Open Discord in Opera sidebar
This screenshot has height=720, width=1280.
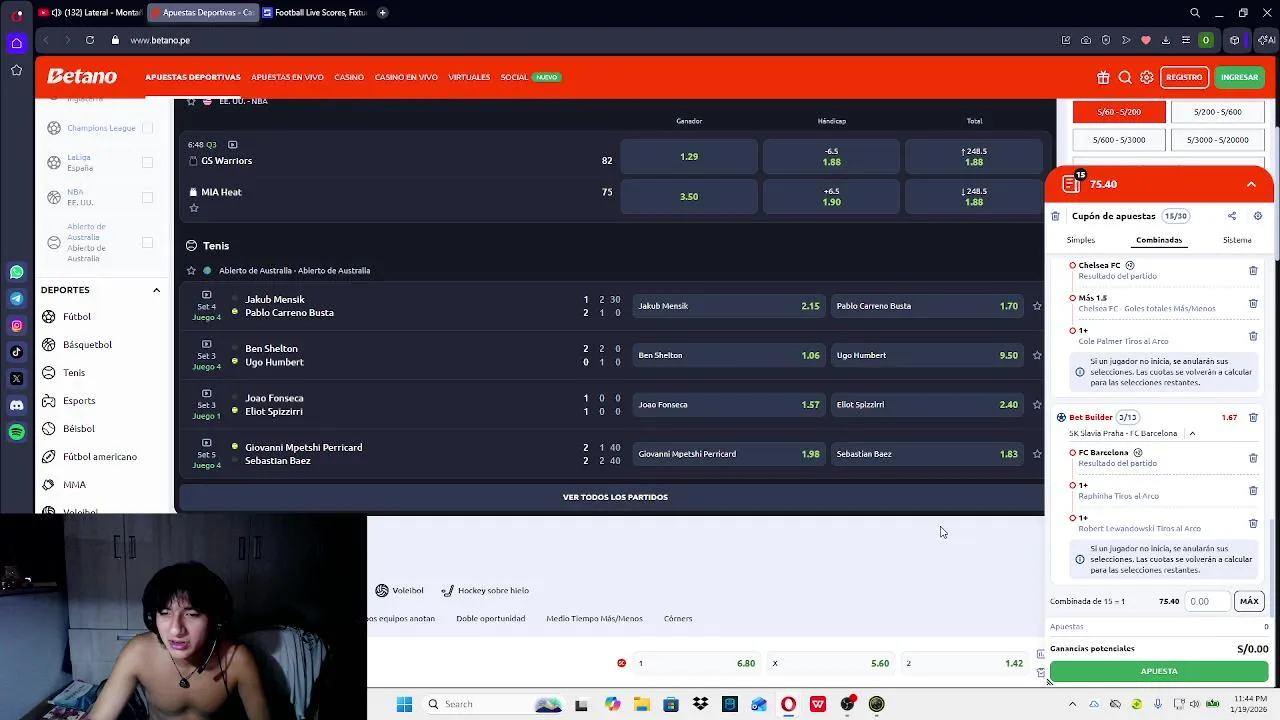click(x=17, y=405)
